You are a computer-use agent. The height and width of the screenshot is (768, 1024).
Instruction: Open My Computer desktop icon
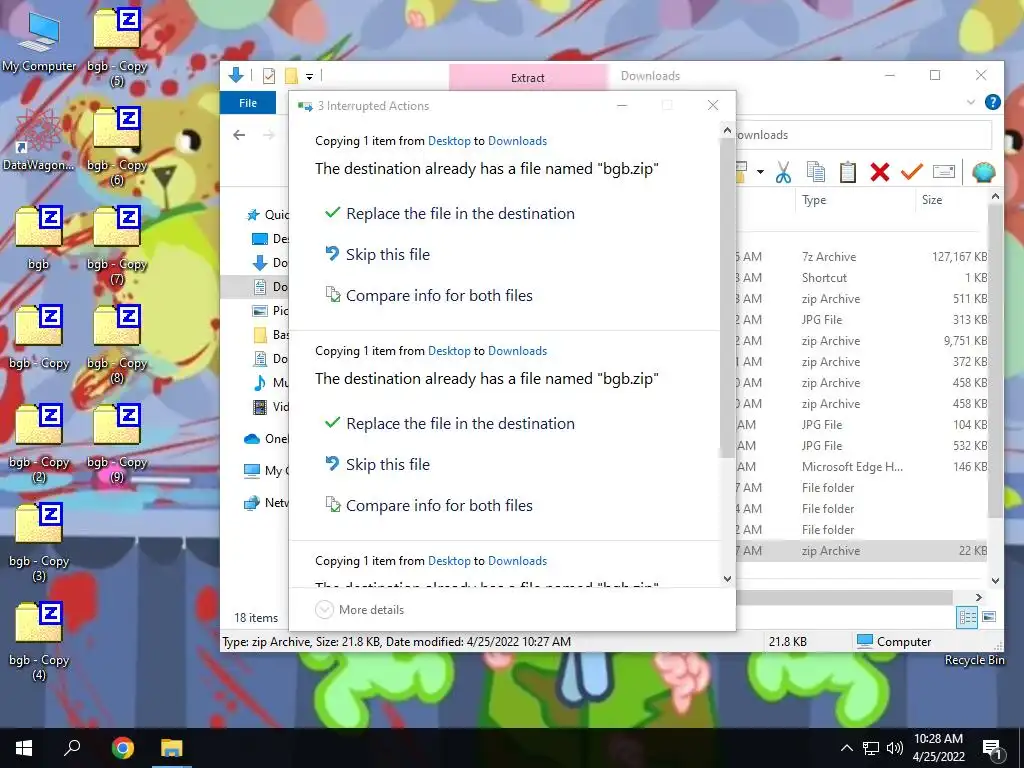pyautogui.click(x=39, y=40)
